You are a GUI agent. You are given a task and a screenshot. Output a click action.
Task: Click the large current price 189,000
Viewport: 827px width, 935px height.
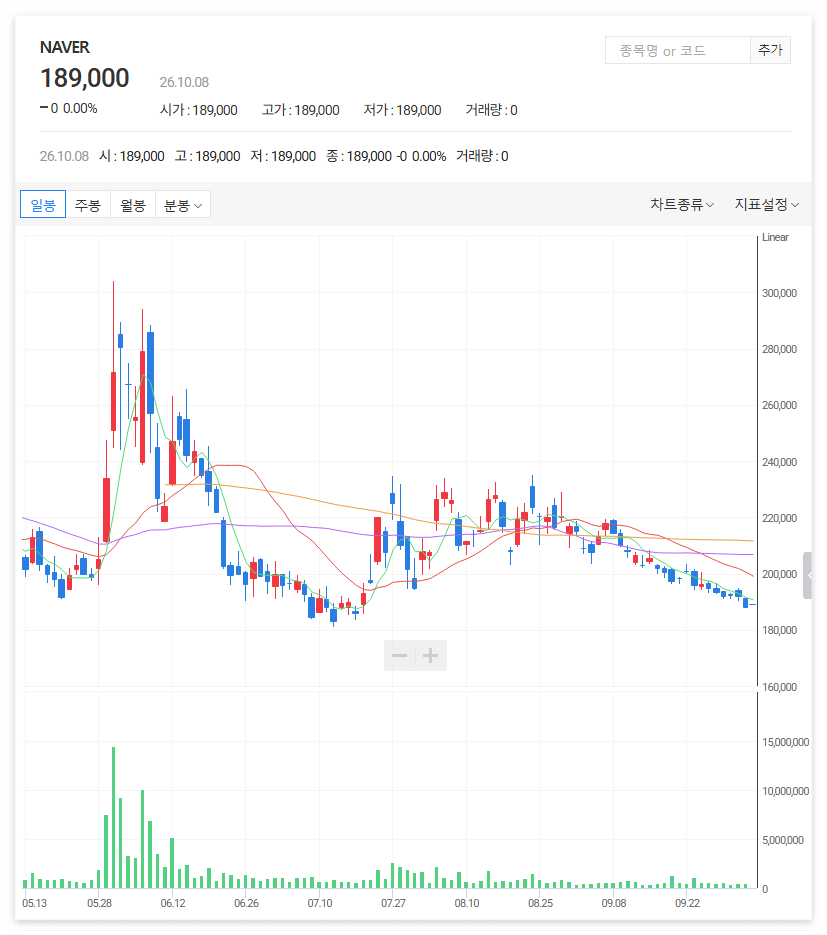tap(85, 78)
